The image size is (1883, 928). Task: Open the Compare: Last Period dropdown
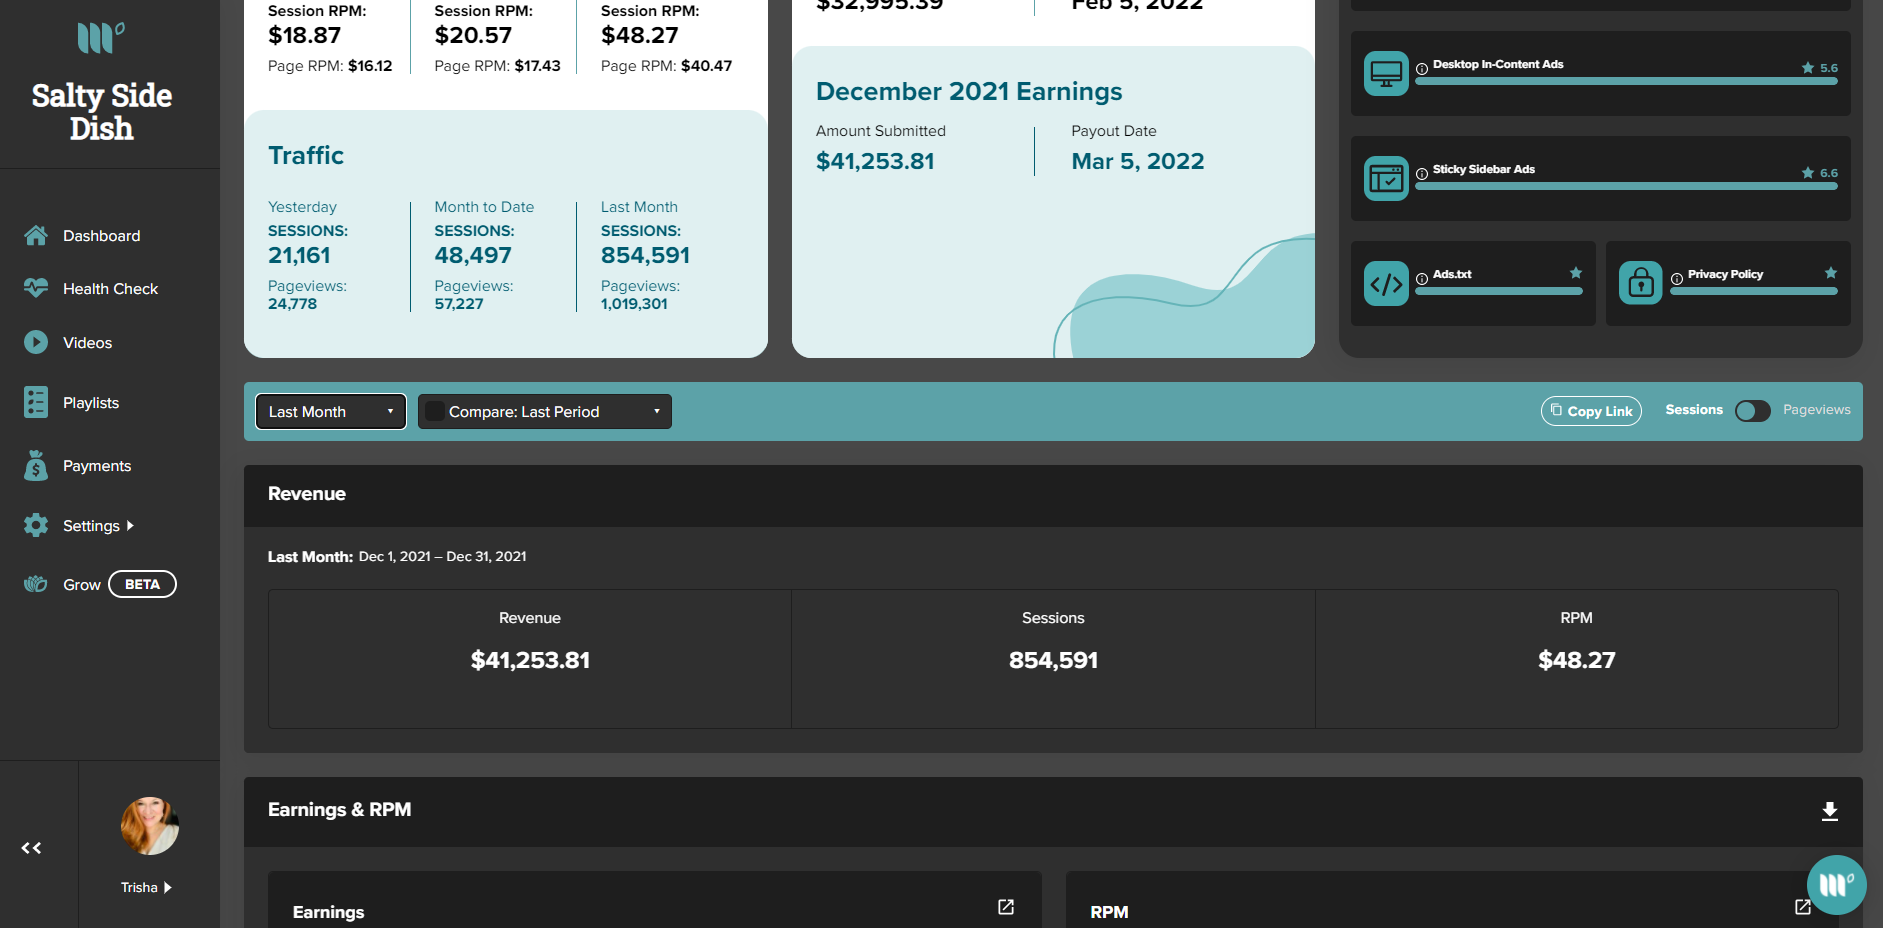click(545, 411)
